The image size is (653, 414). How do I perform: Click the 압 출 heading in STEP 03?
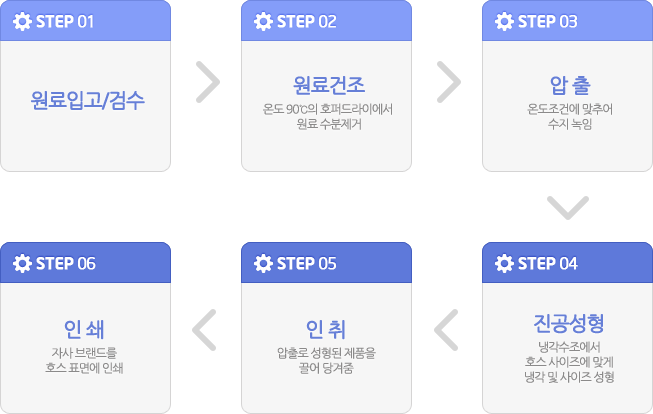coord(570,85)
